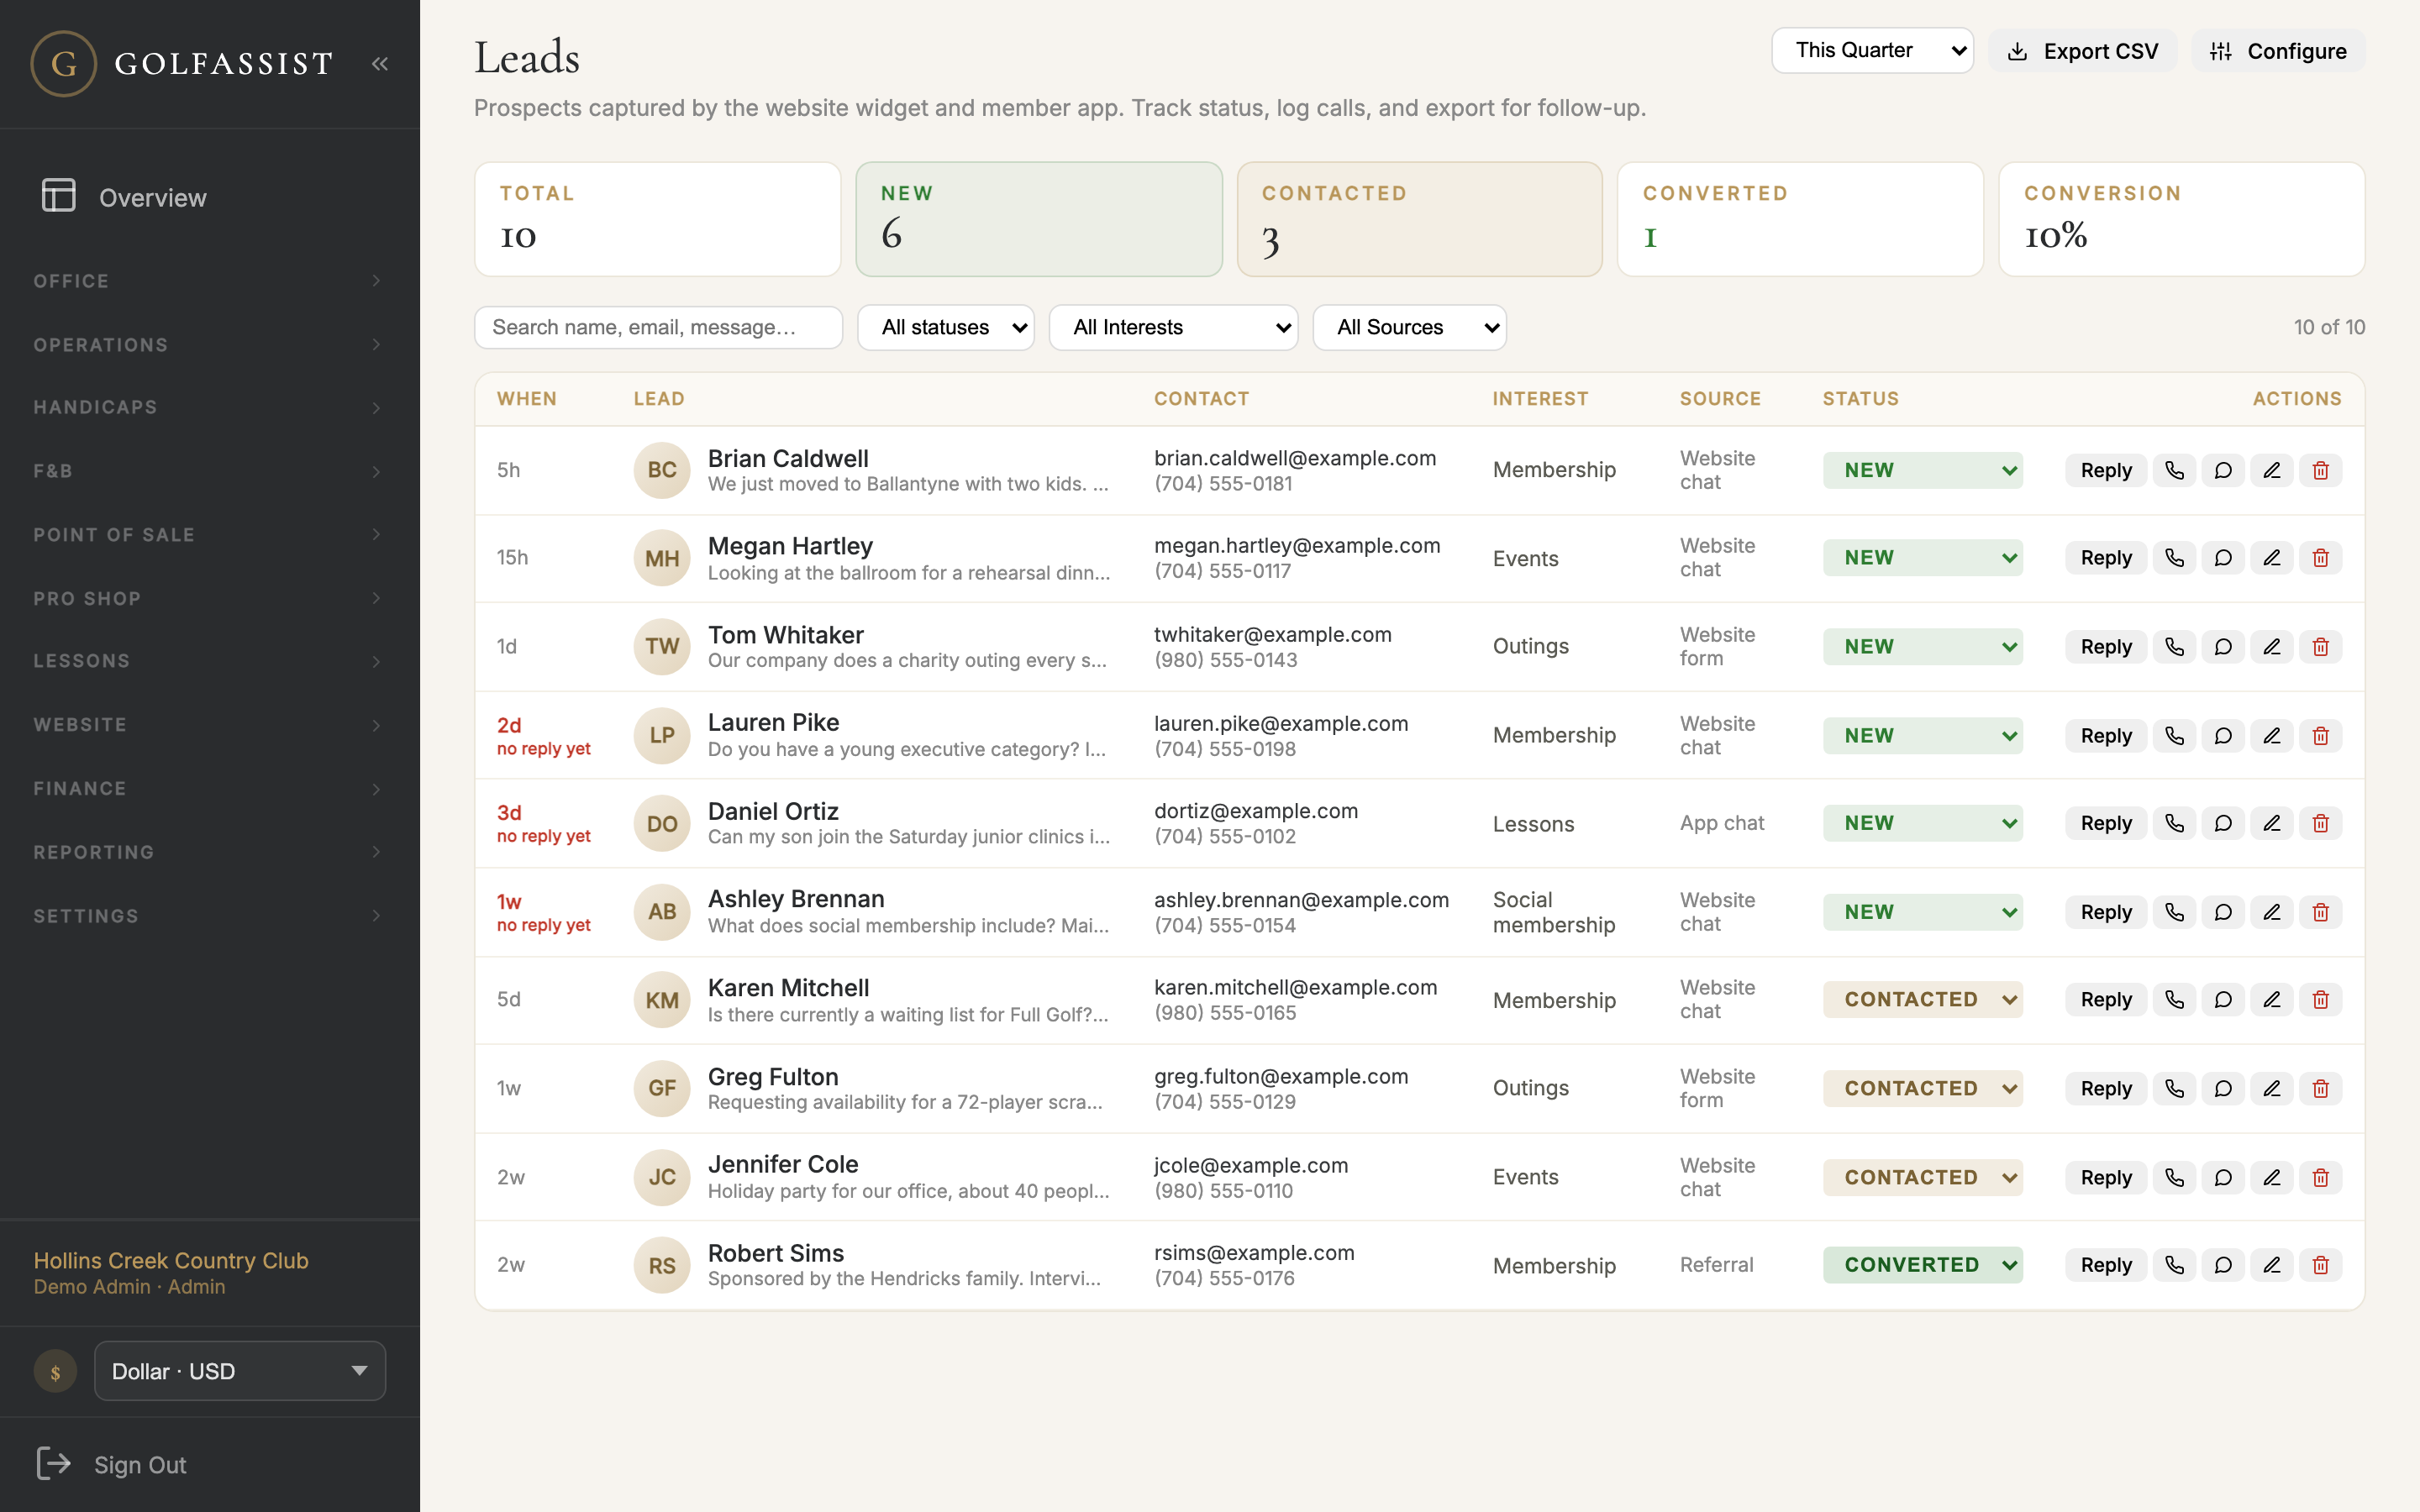Screen dimensions: 2420x1512
Task: Expand the Pro Shop sidebar section
Action: [210, 598]
